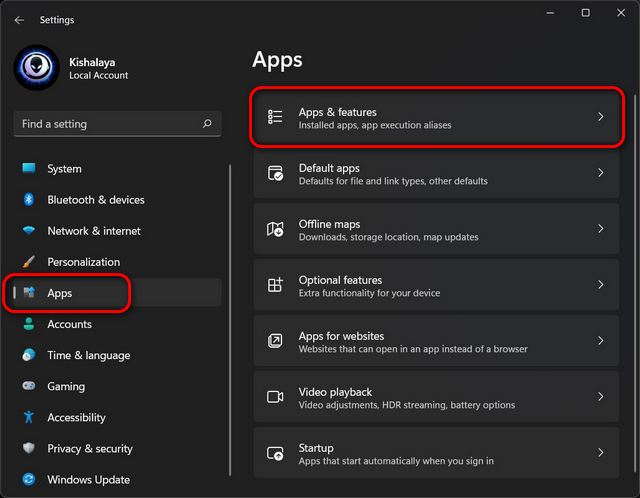Open Network & internet settings

coord(94,231)
